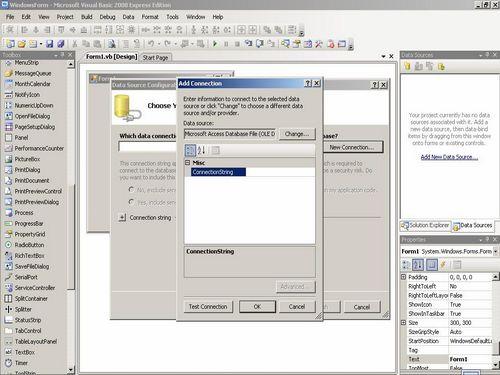The height and width of the screenshot is (375, 500).
Task: Click the StartPosition property value WindowsDefault
Action: coord(470,341)
